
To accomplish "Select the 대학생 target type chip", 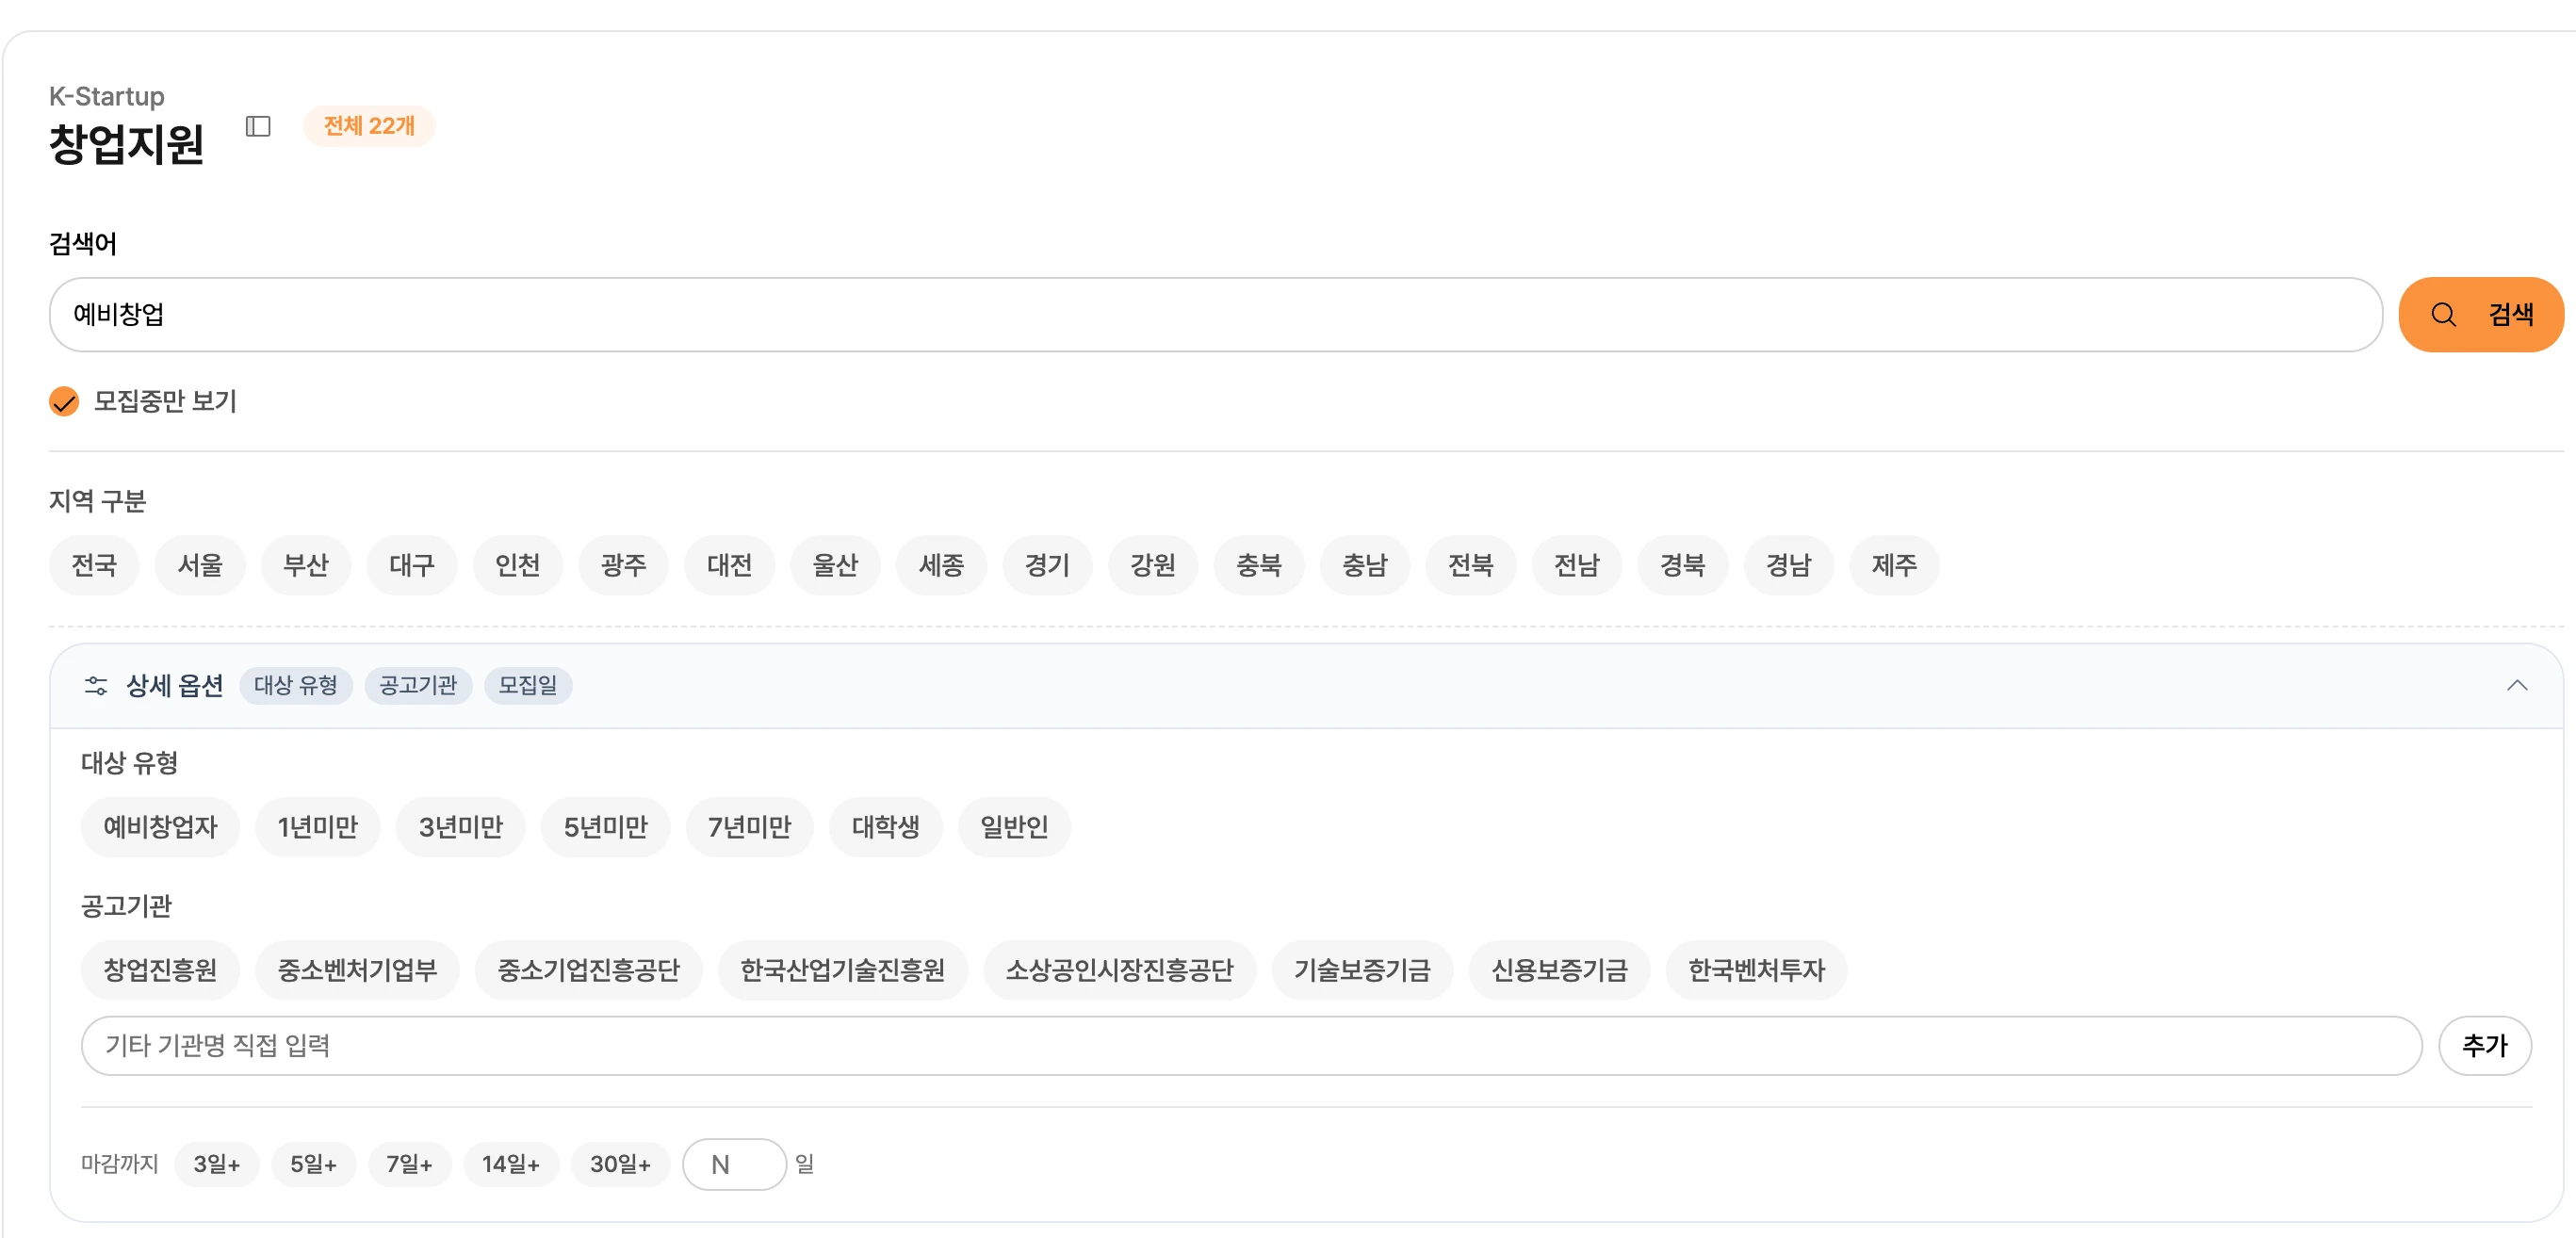I will pyautogui.click(x=885, y=827).
